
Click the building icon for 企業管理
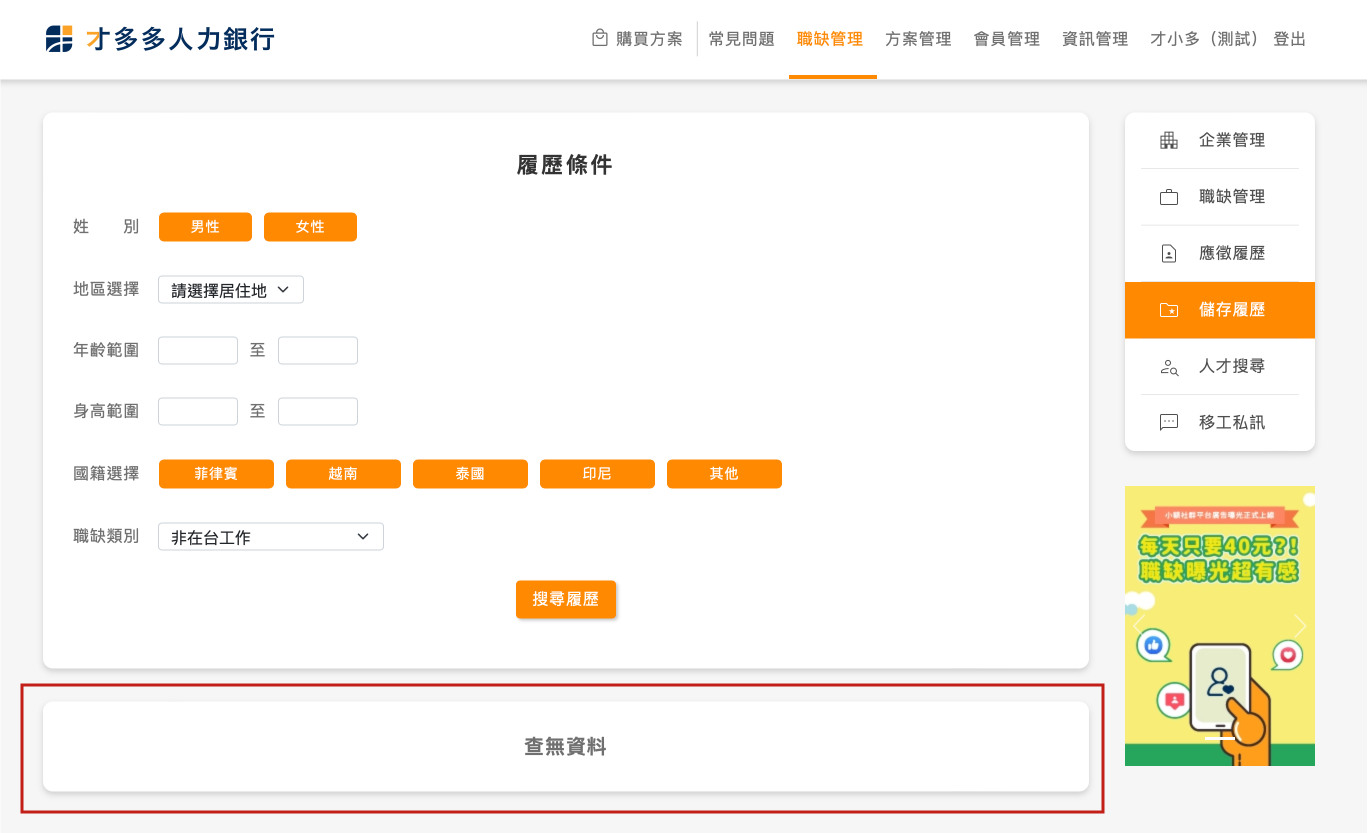click(x=1169, y=141)
